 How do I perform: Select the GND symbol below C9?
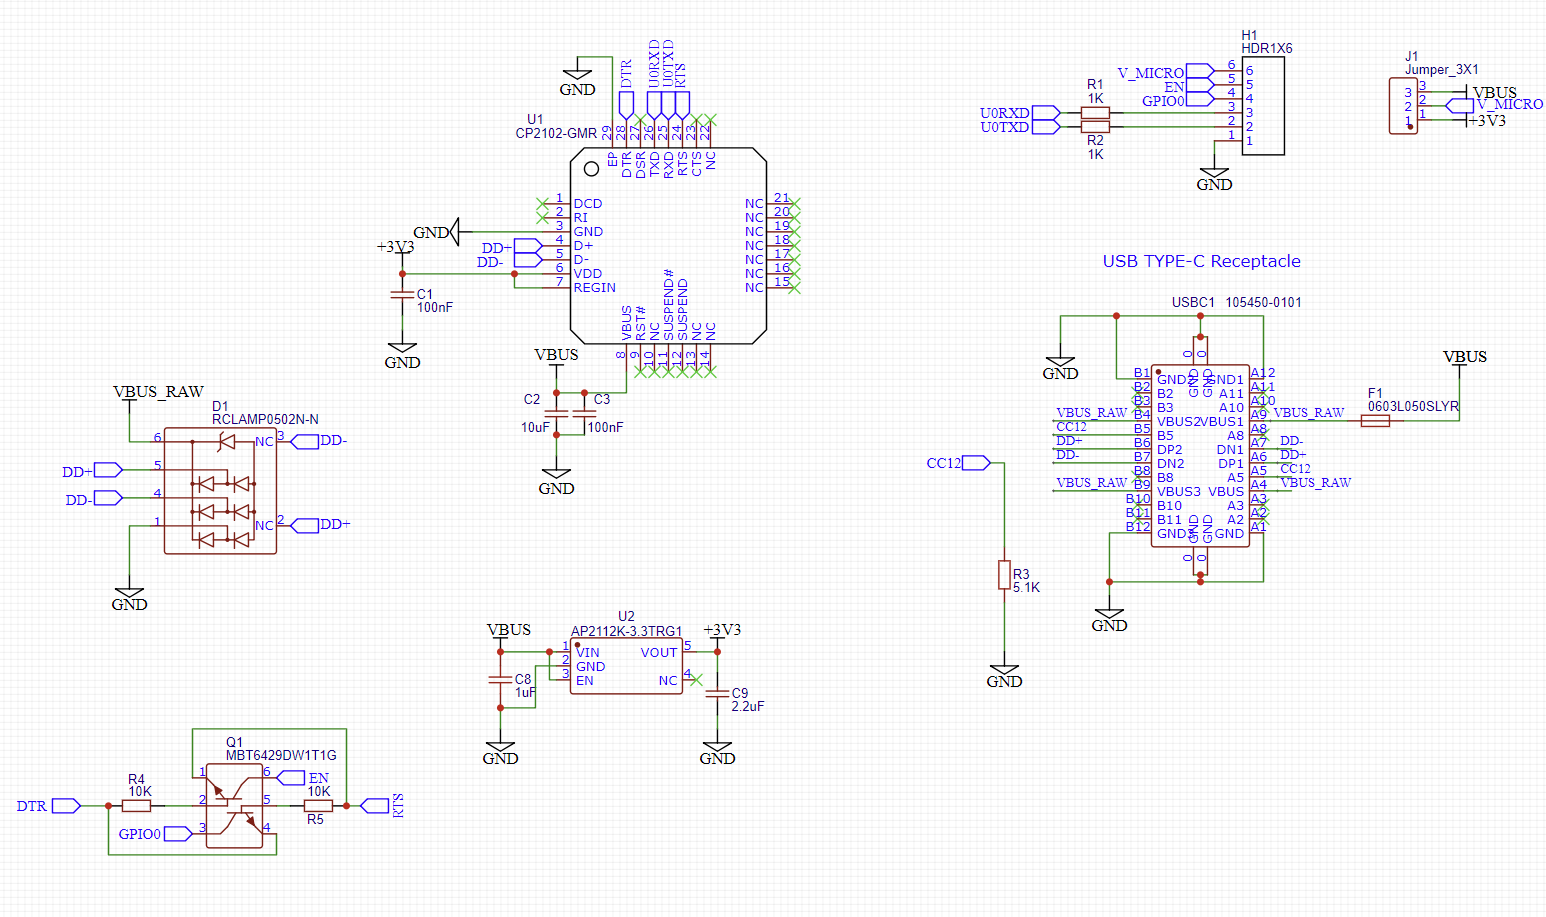(717, 753)
